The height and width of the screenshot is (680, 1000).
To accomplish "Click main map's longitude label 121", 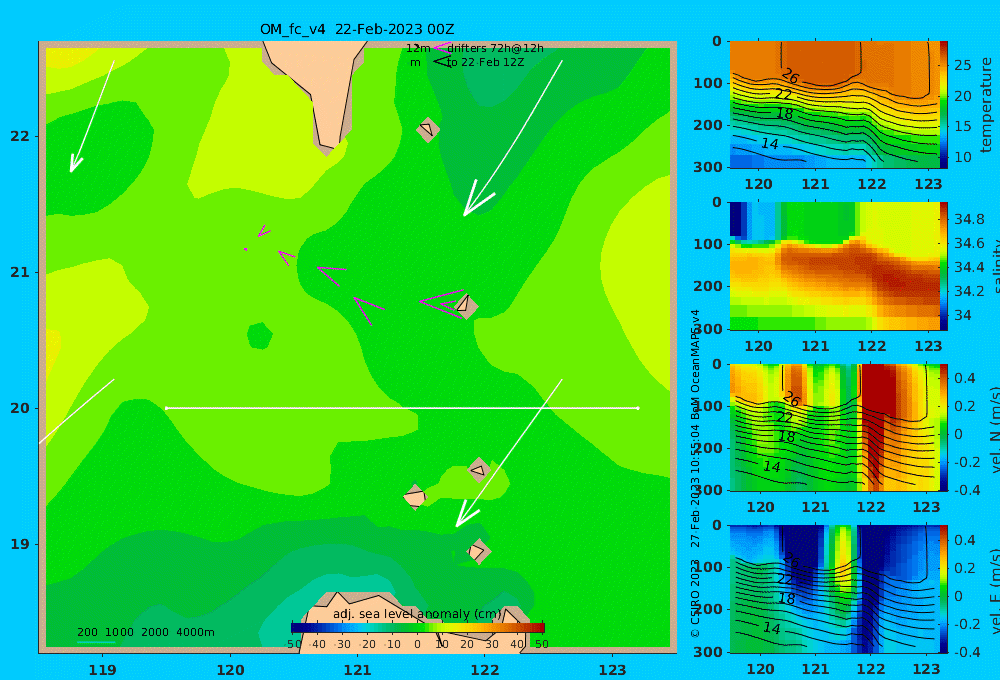I will (x=357, y=670).
